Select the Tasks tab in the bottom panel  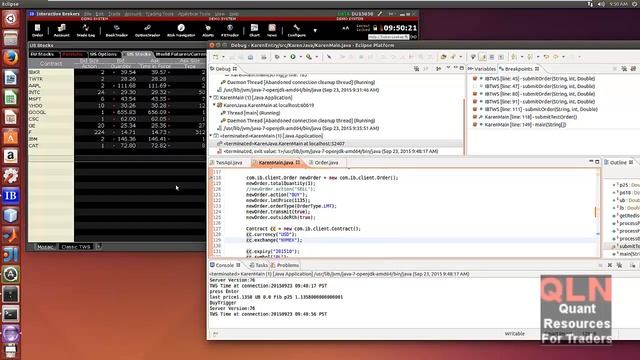[259, 265]
